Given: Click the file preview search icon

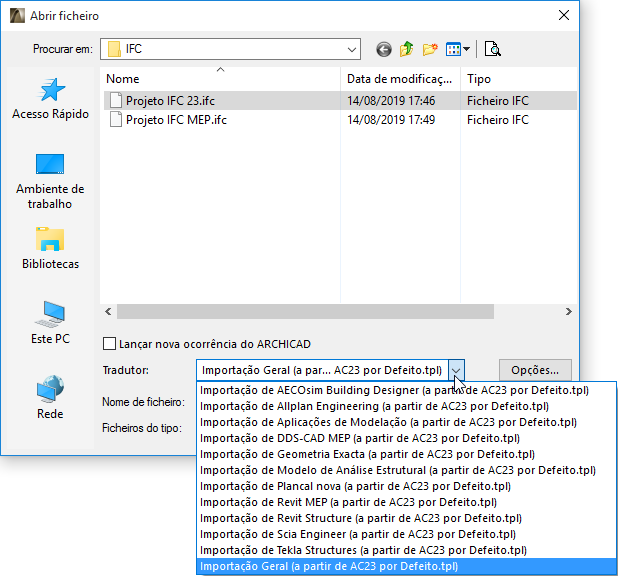Looking at the screenshot, I should coord(492,49).
